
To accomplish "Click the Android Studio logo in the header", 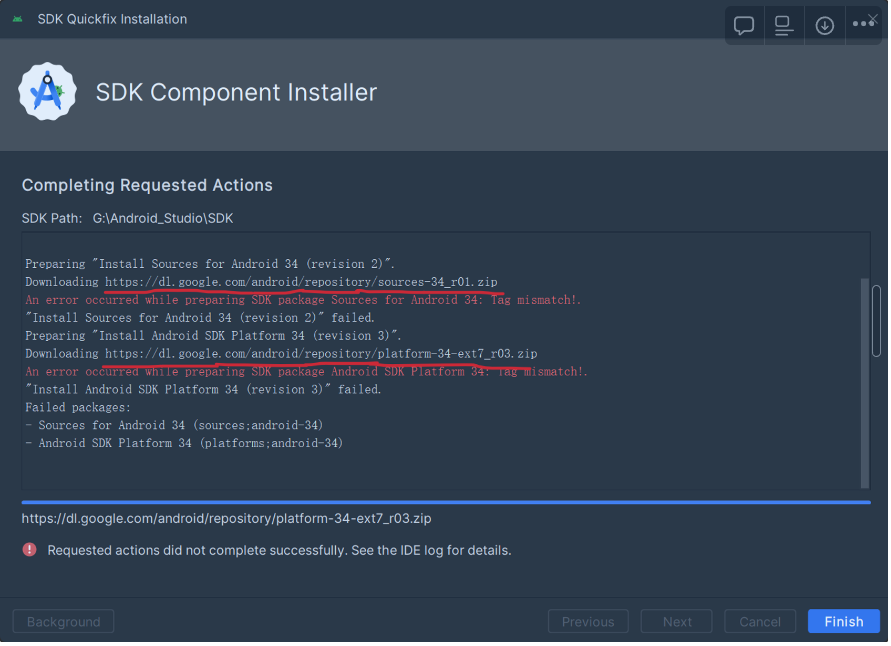I will click(47, 91).
